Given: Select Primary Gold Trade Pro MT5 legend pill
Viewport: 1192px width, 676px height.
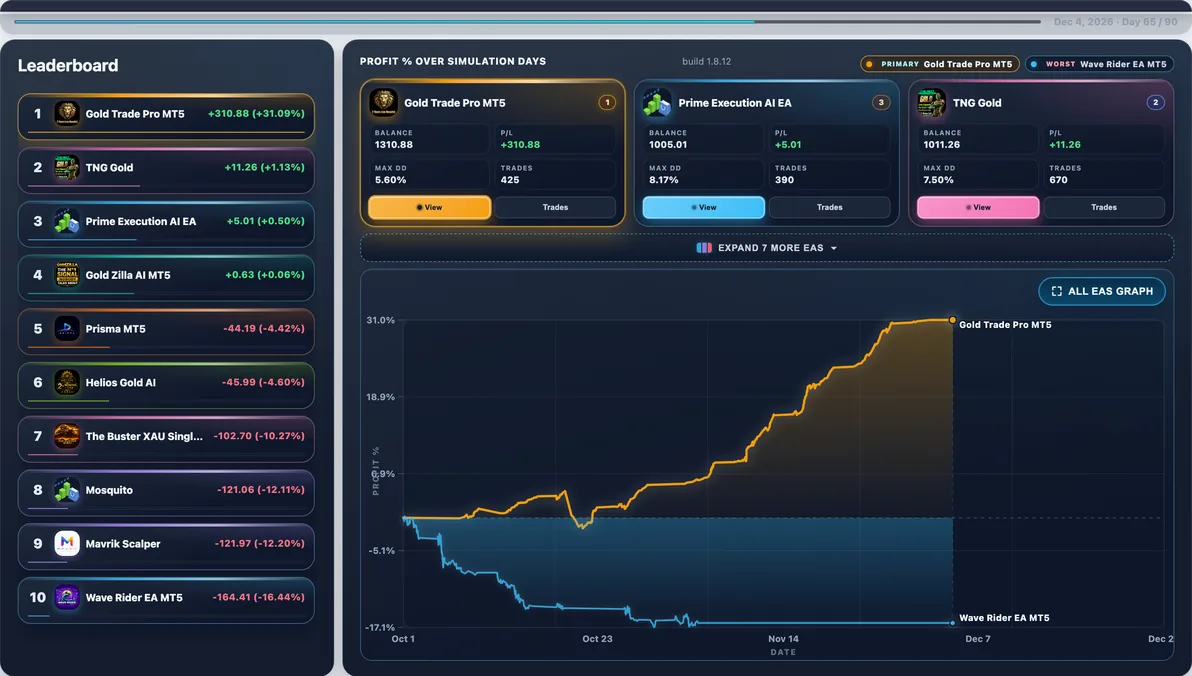Looking at the screenshot, I should coord(940,64).
